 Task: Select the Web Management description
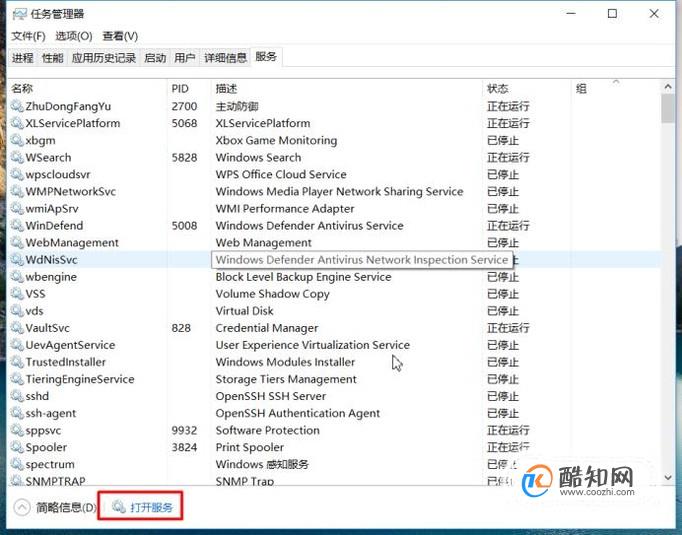tap(264, 243)
